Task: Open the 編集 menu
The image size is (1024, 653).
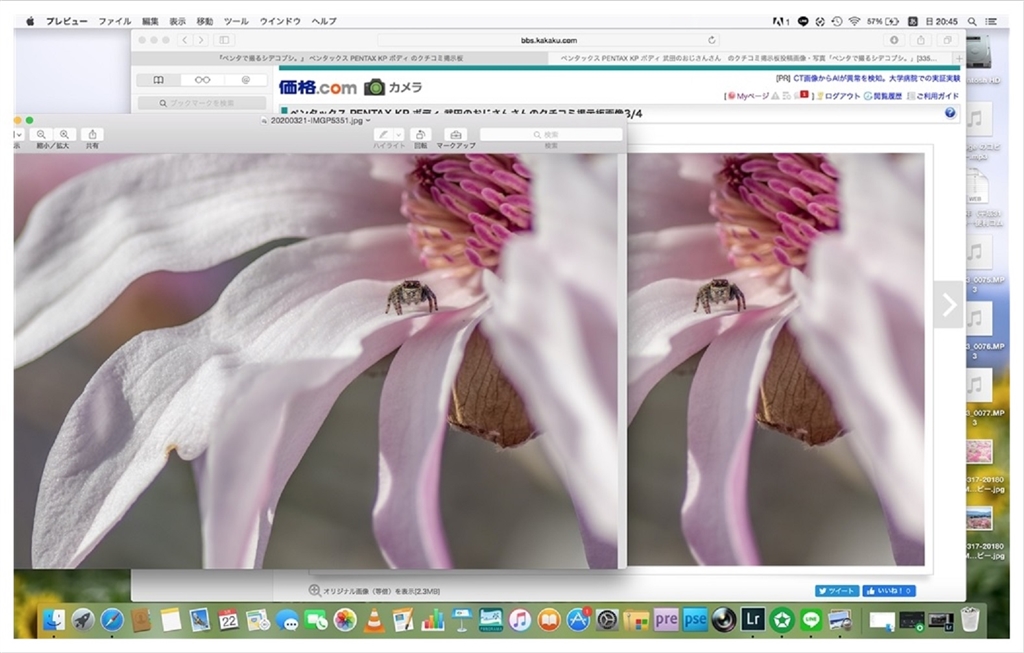Action: pos(150,22)
